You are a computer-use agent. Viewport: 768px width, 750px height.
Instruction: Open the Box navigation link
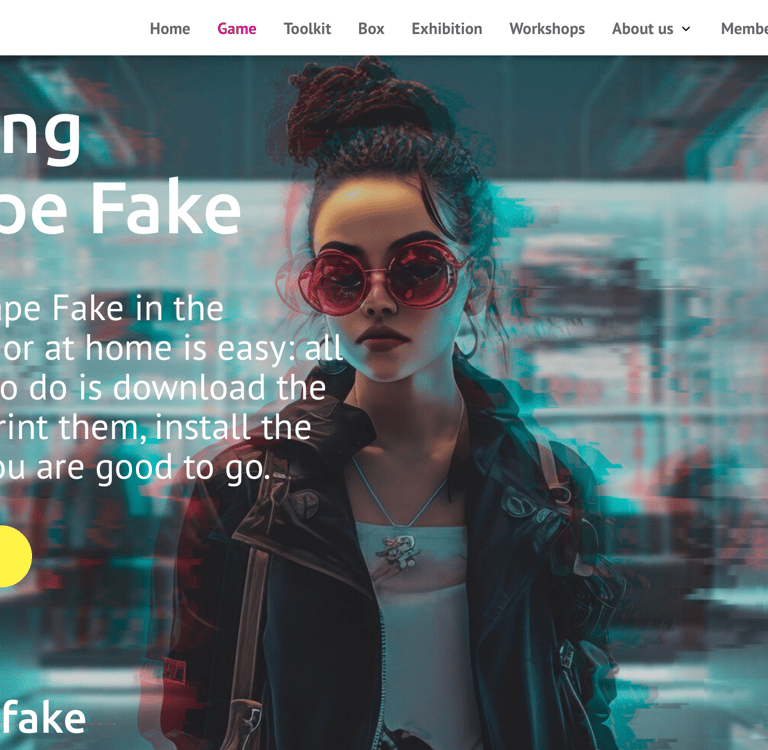tap(371, 29)
